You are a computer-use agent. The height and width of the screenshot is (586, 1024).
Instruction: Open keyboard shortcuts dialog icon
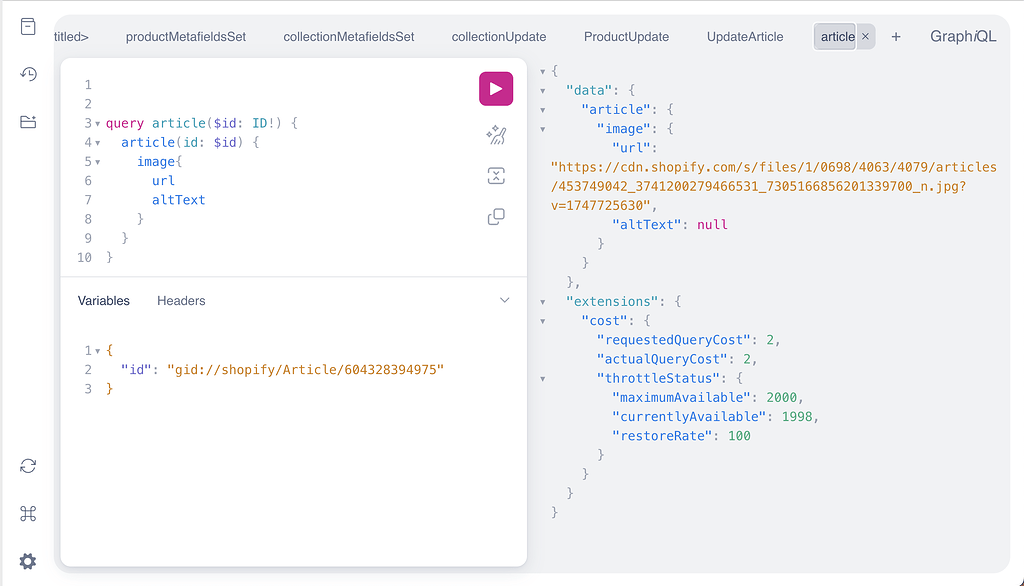point(28,513)
